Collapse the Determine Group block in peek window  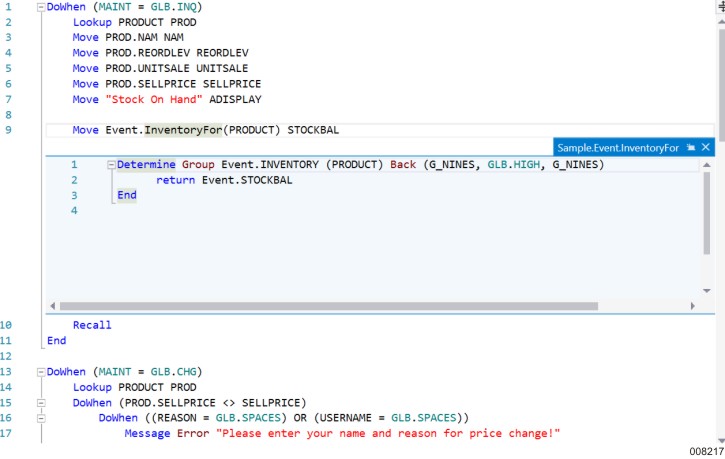(x=111, y=165)
